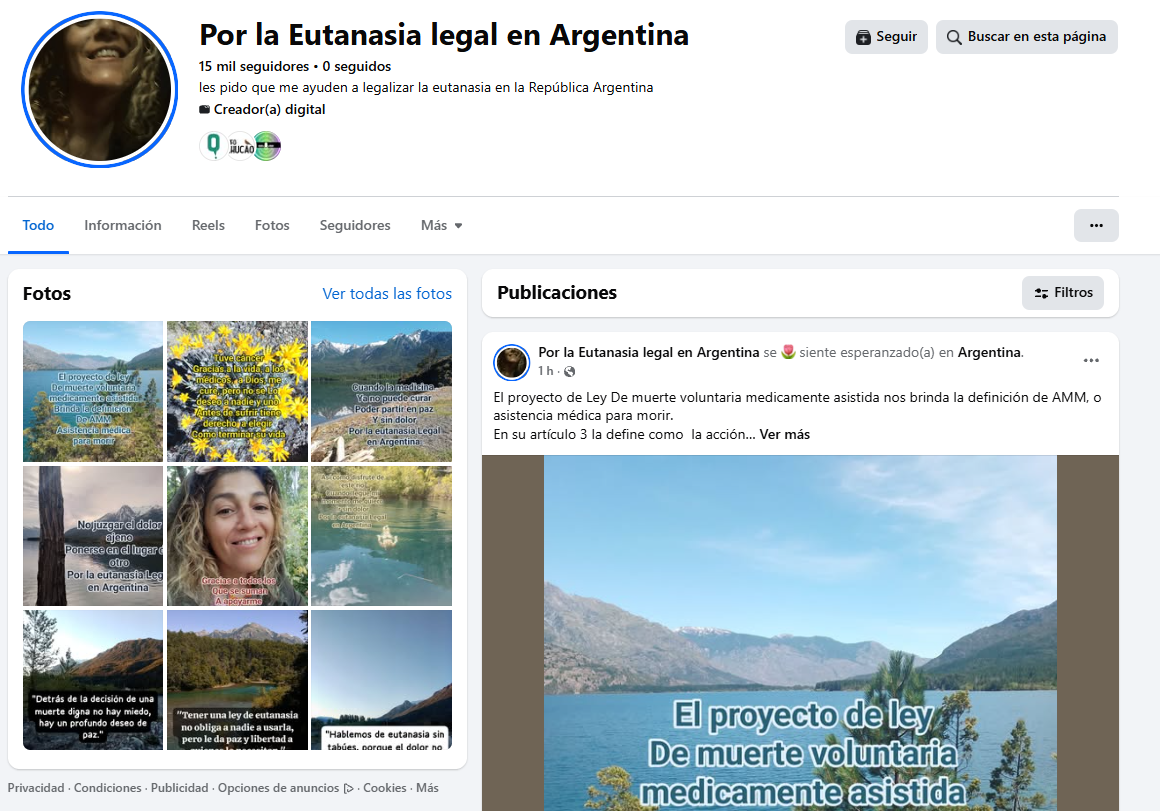
Task: Open the lake swimmer photo thumbnail
Action: (382, 536)
